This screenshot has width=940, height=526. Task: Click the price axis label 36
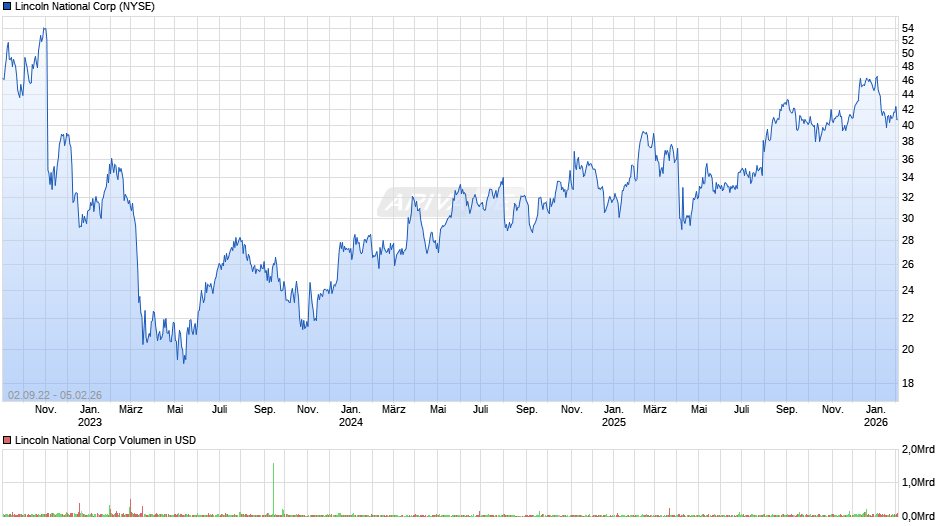[908, 160]
